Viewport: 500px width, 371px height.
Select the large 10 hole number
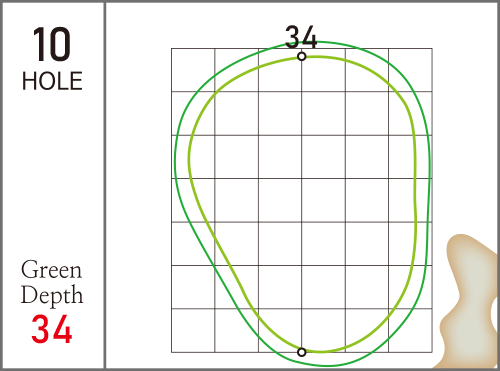tap(52, 45)
